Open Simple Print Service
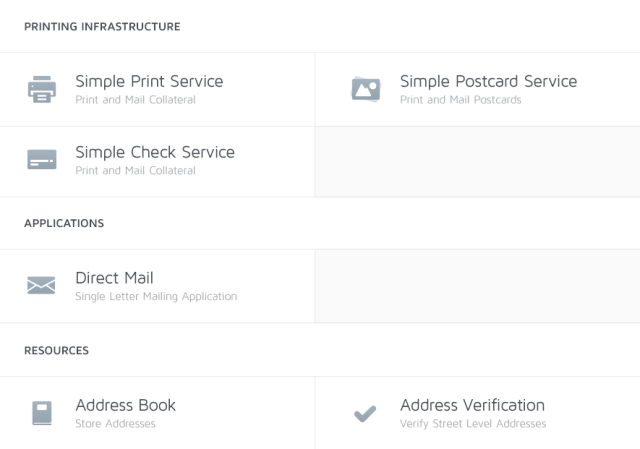The width and height of the screenshot is (640, 449). (x=149, y=81)
